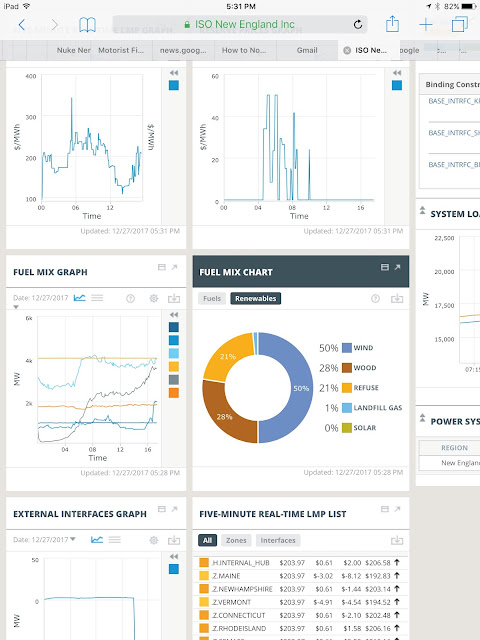This screenshot has height=640, width=480.
Task: Collapse legend of the LMP graph
Action: pos(174,73)
